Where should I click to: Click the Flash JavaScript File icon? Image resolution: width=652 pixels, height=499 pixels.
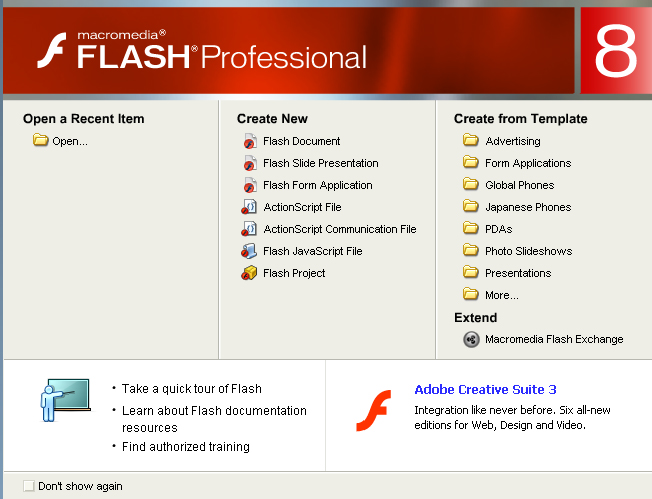[249, 251]
